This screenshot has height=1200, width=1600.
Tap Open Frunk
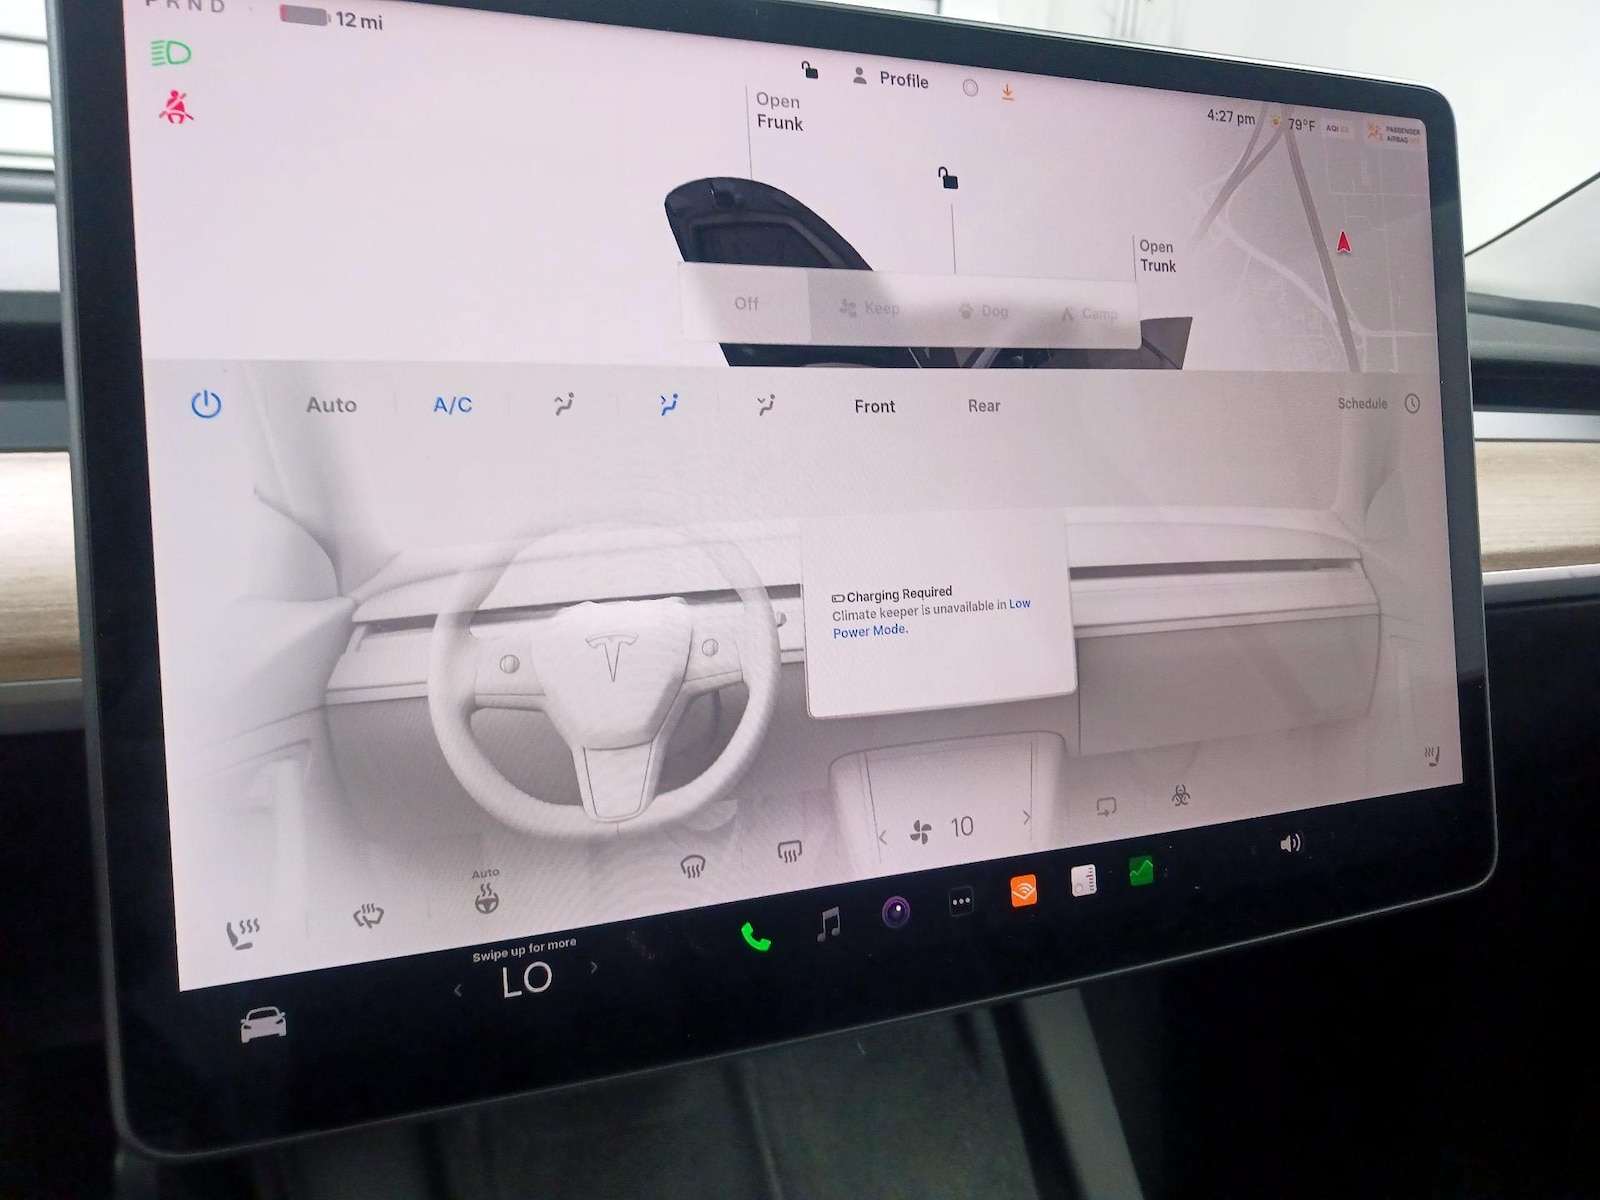pos(779,112)
